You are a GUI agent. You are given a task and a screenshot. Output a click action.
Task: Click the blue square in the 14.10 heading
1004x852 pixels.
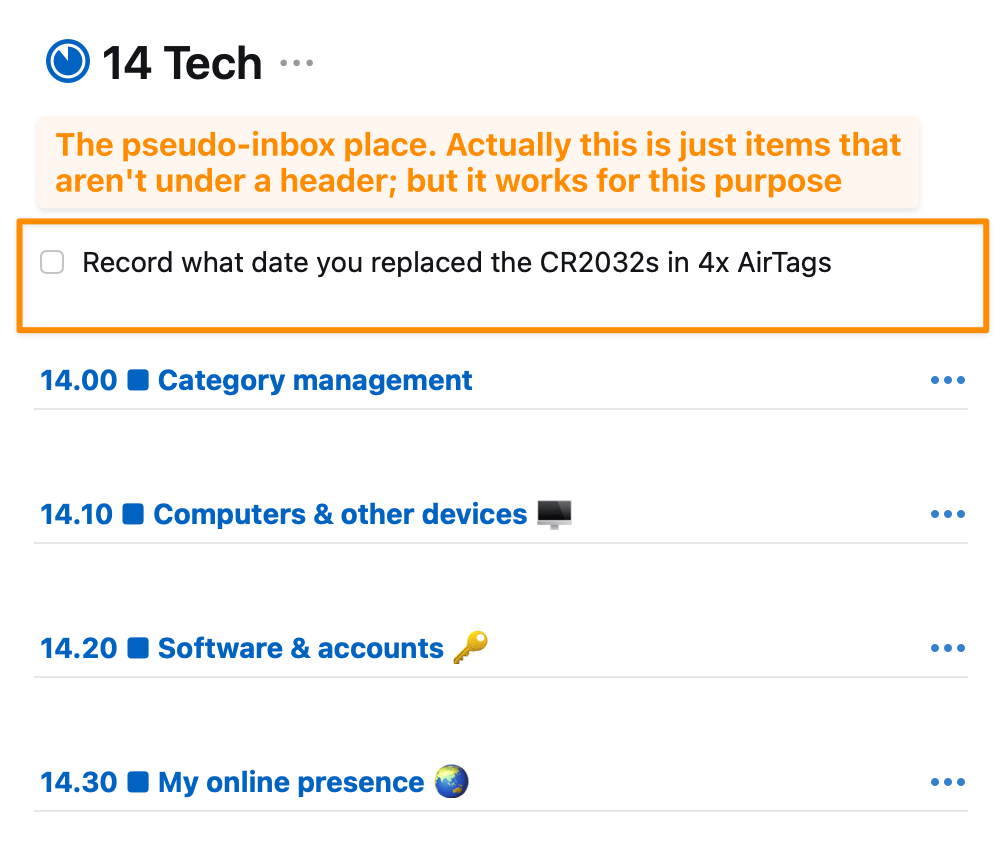(x=134, y=515)
